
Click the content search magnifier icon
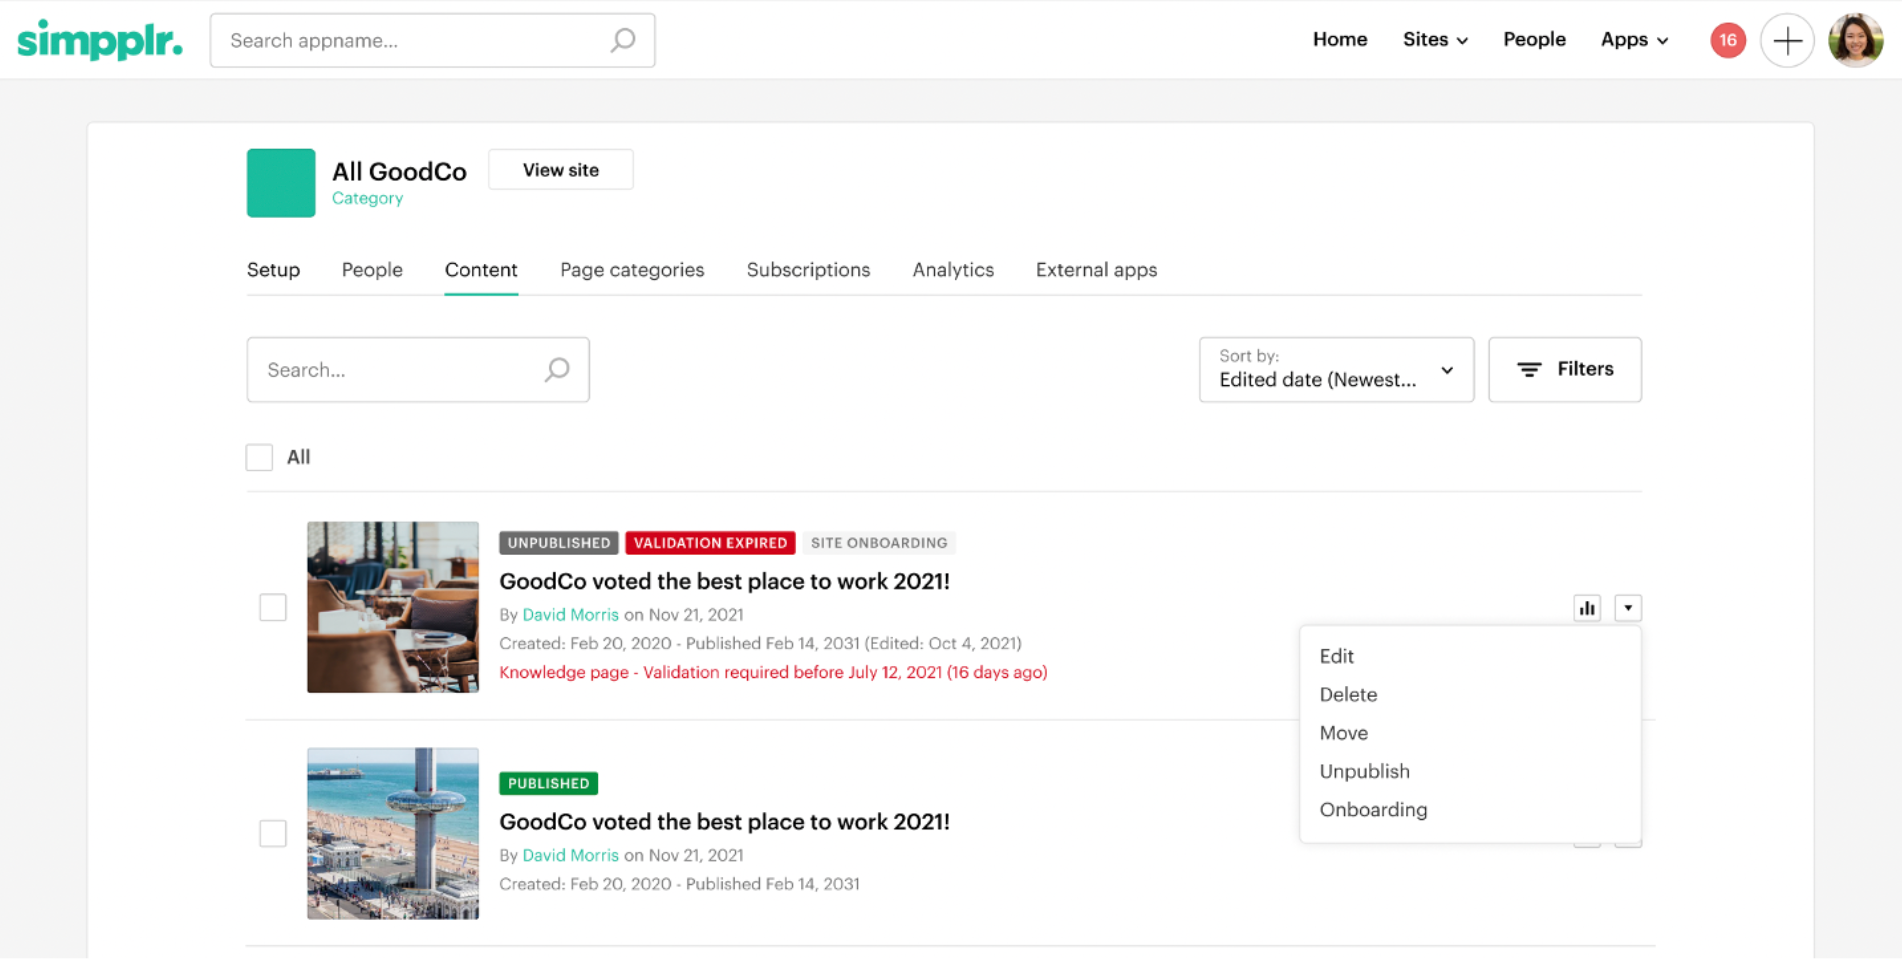[x=557, y=370]
